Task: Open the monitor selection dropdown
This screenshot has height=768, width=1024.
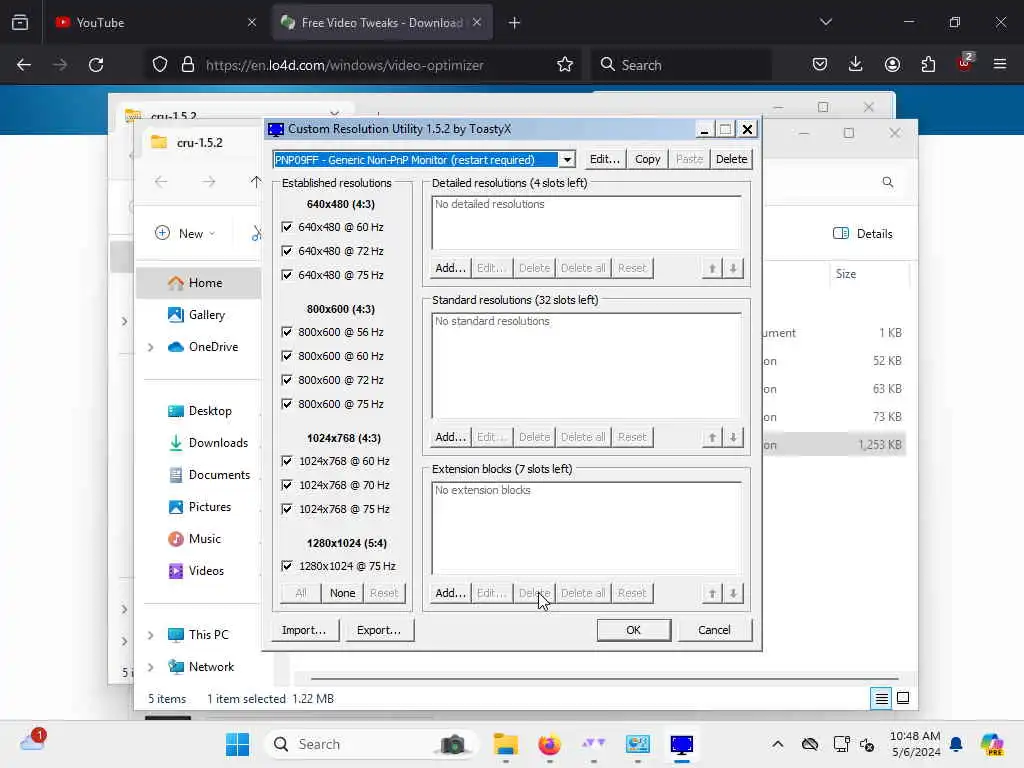Action: coord(567,159)
